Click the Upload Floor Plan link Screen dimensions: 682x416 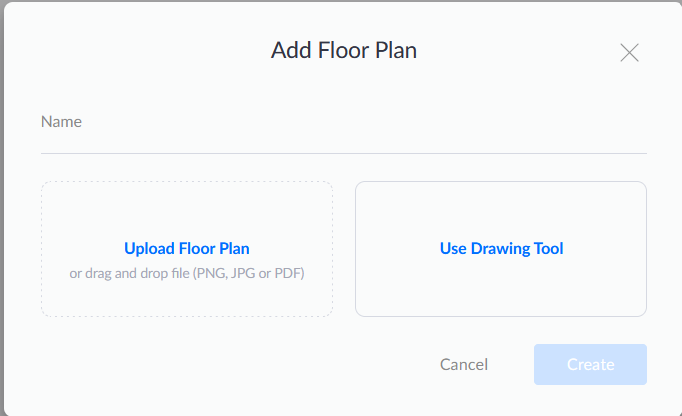pyautogui.click(x=187, y=248)
